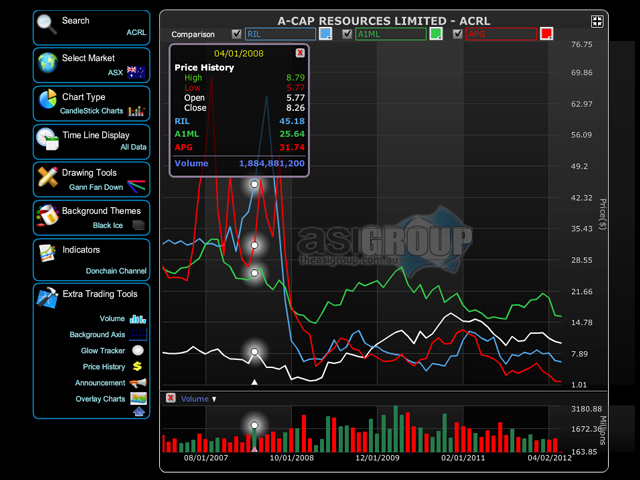The image size is (640, 480).
Task: Toggle Announcement megaphone icon
Action: 138,383
